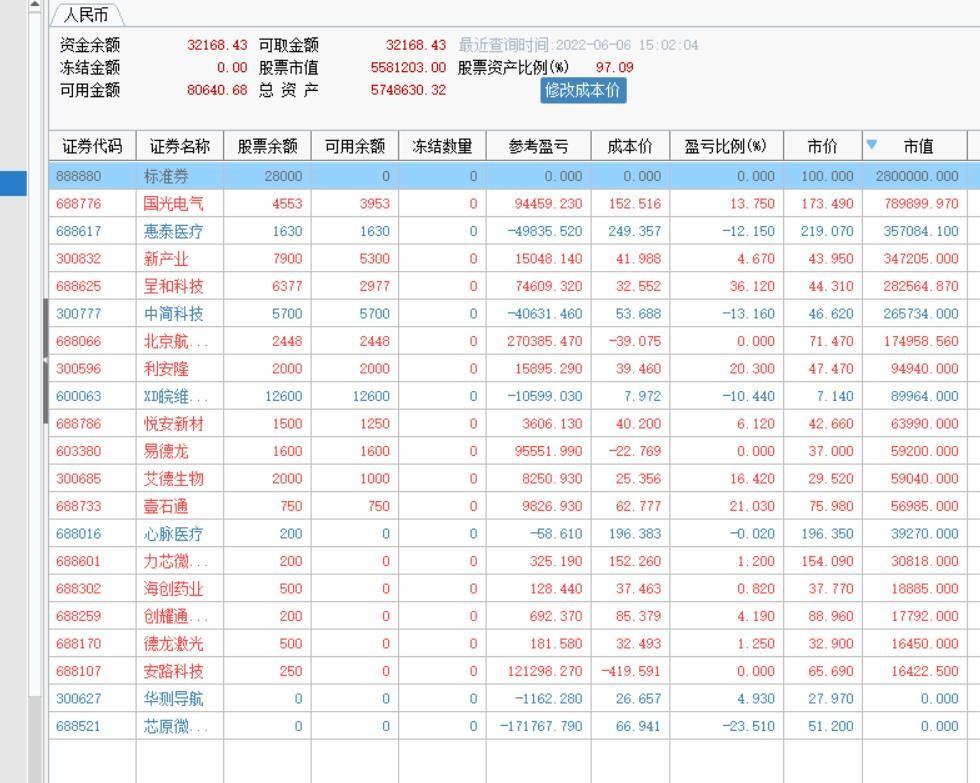
Task: Select stock 海创药业
Action: (x=173, y=589)
